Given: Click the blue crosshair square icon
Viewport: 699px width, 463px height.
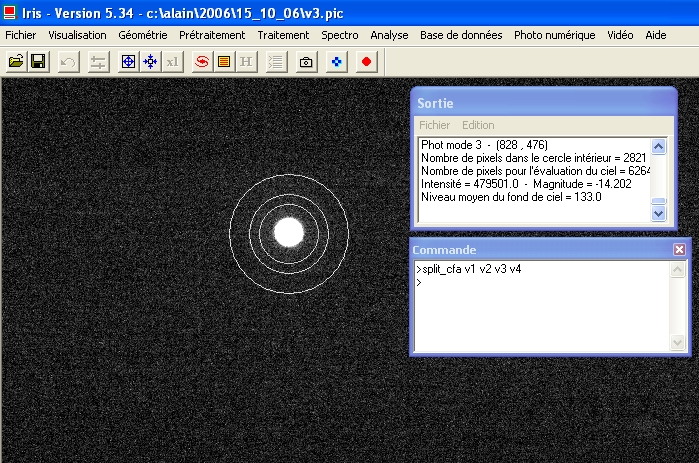Looking at the screenshot, I should pyautogui.click(x=128, y=61).
